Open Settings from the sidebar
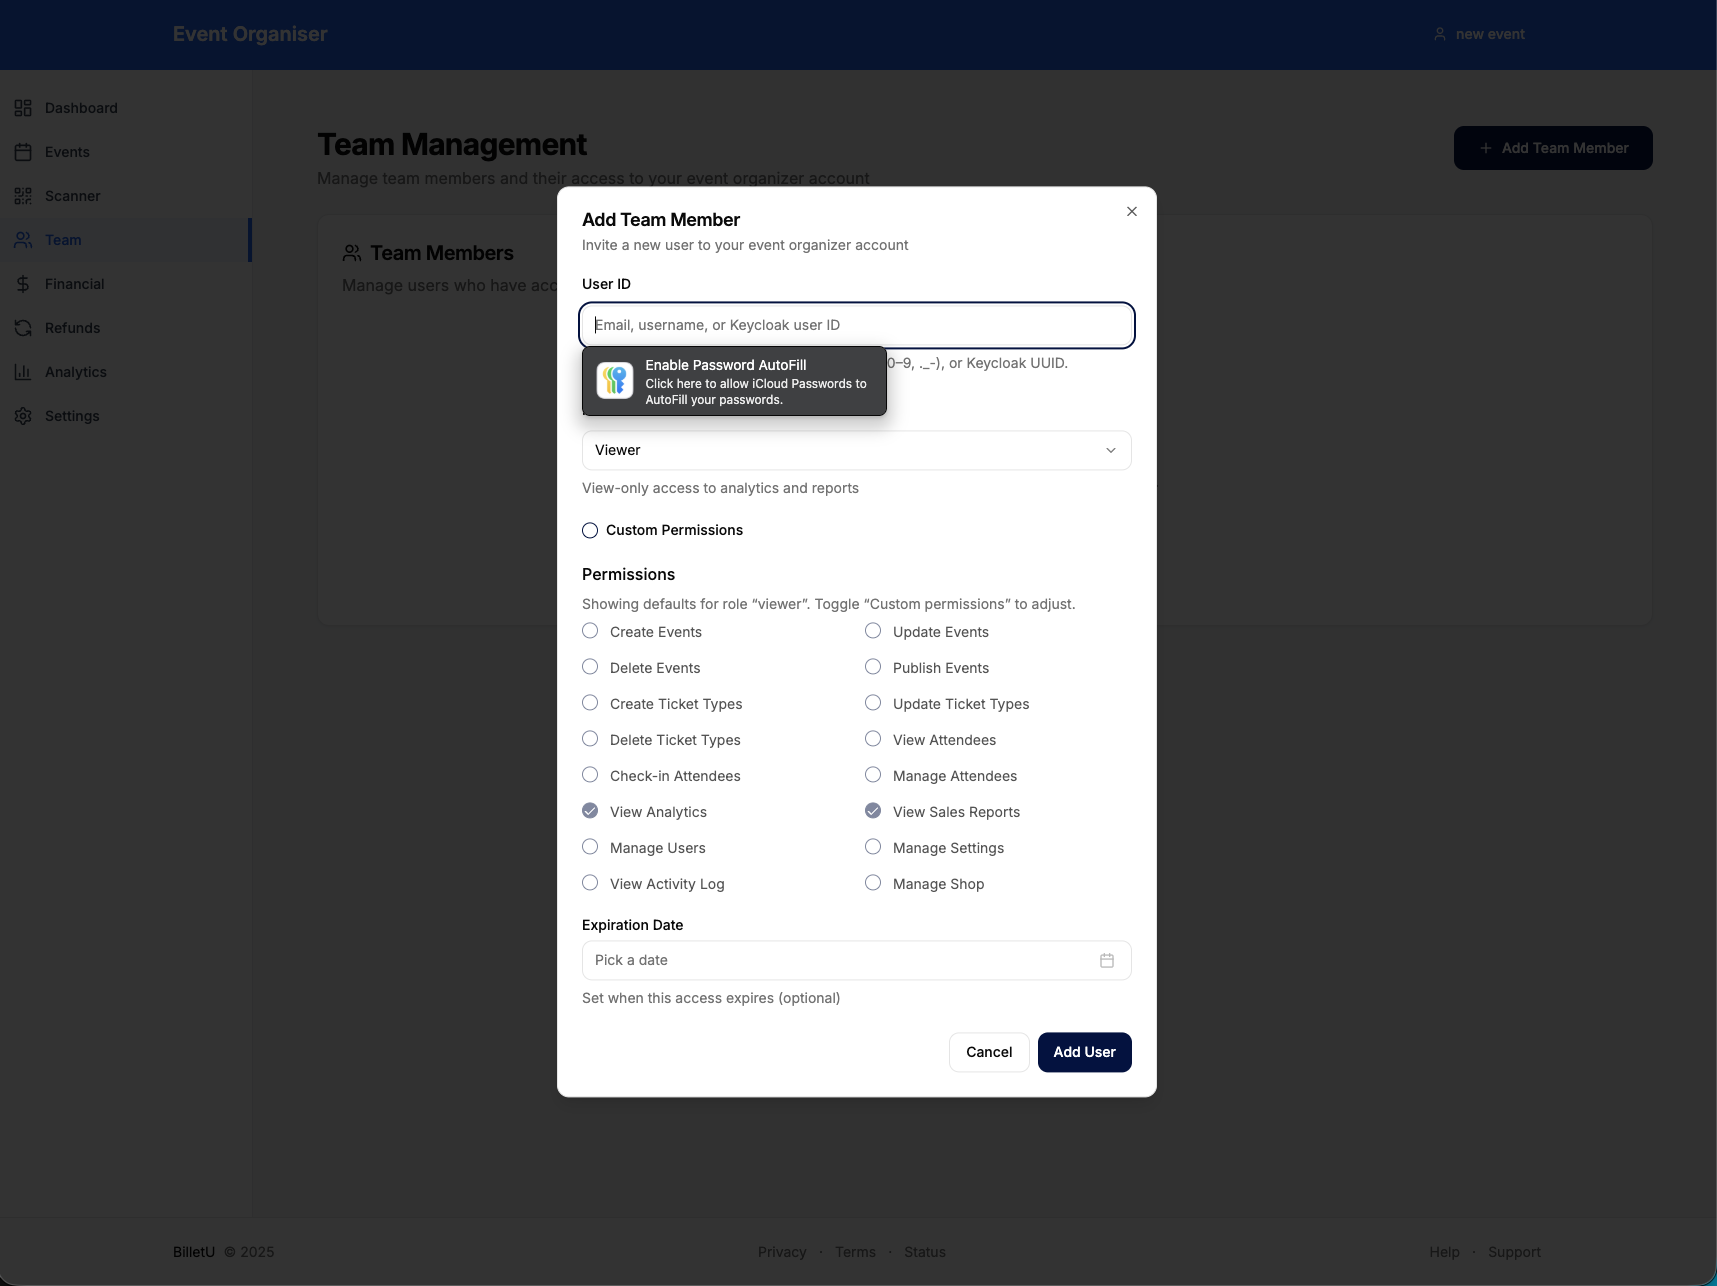 [126, 416]
